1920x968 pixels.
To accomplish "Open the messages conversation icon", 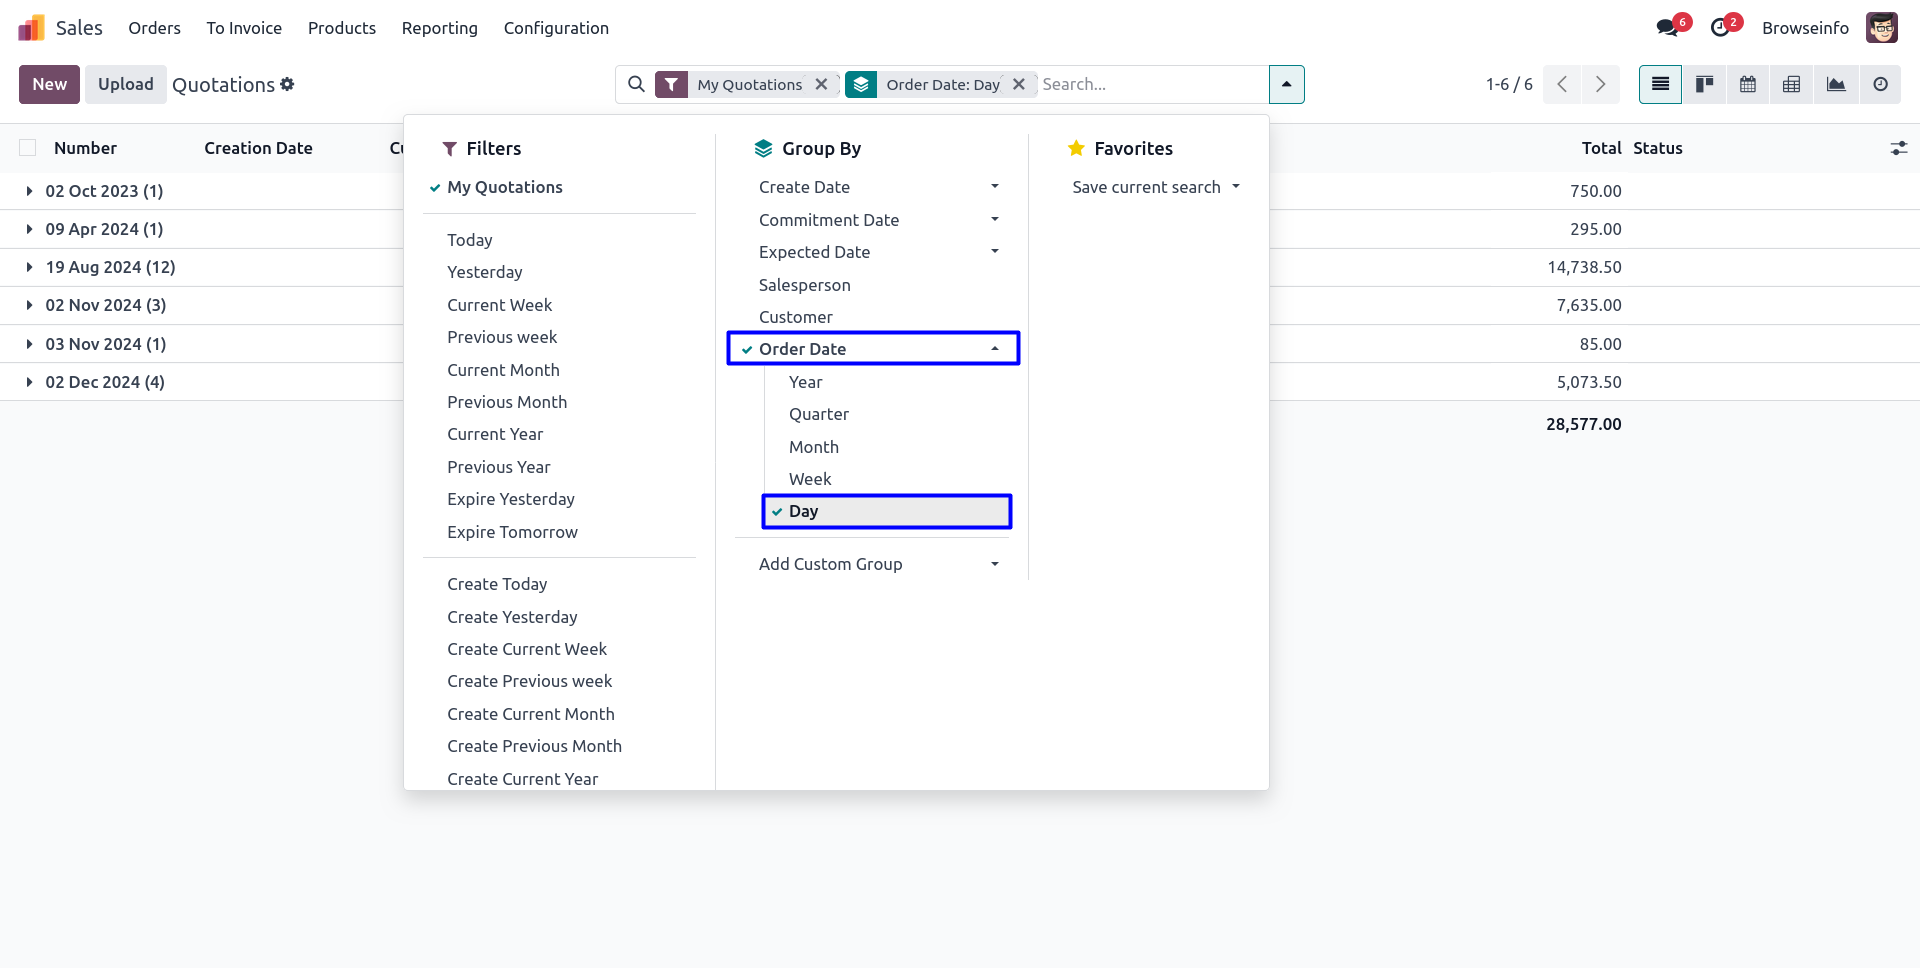I will (1667, 28).
